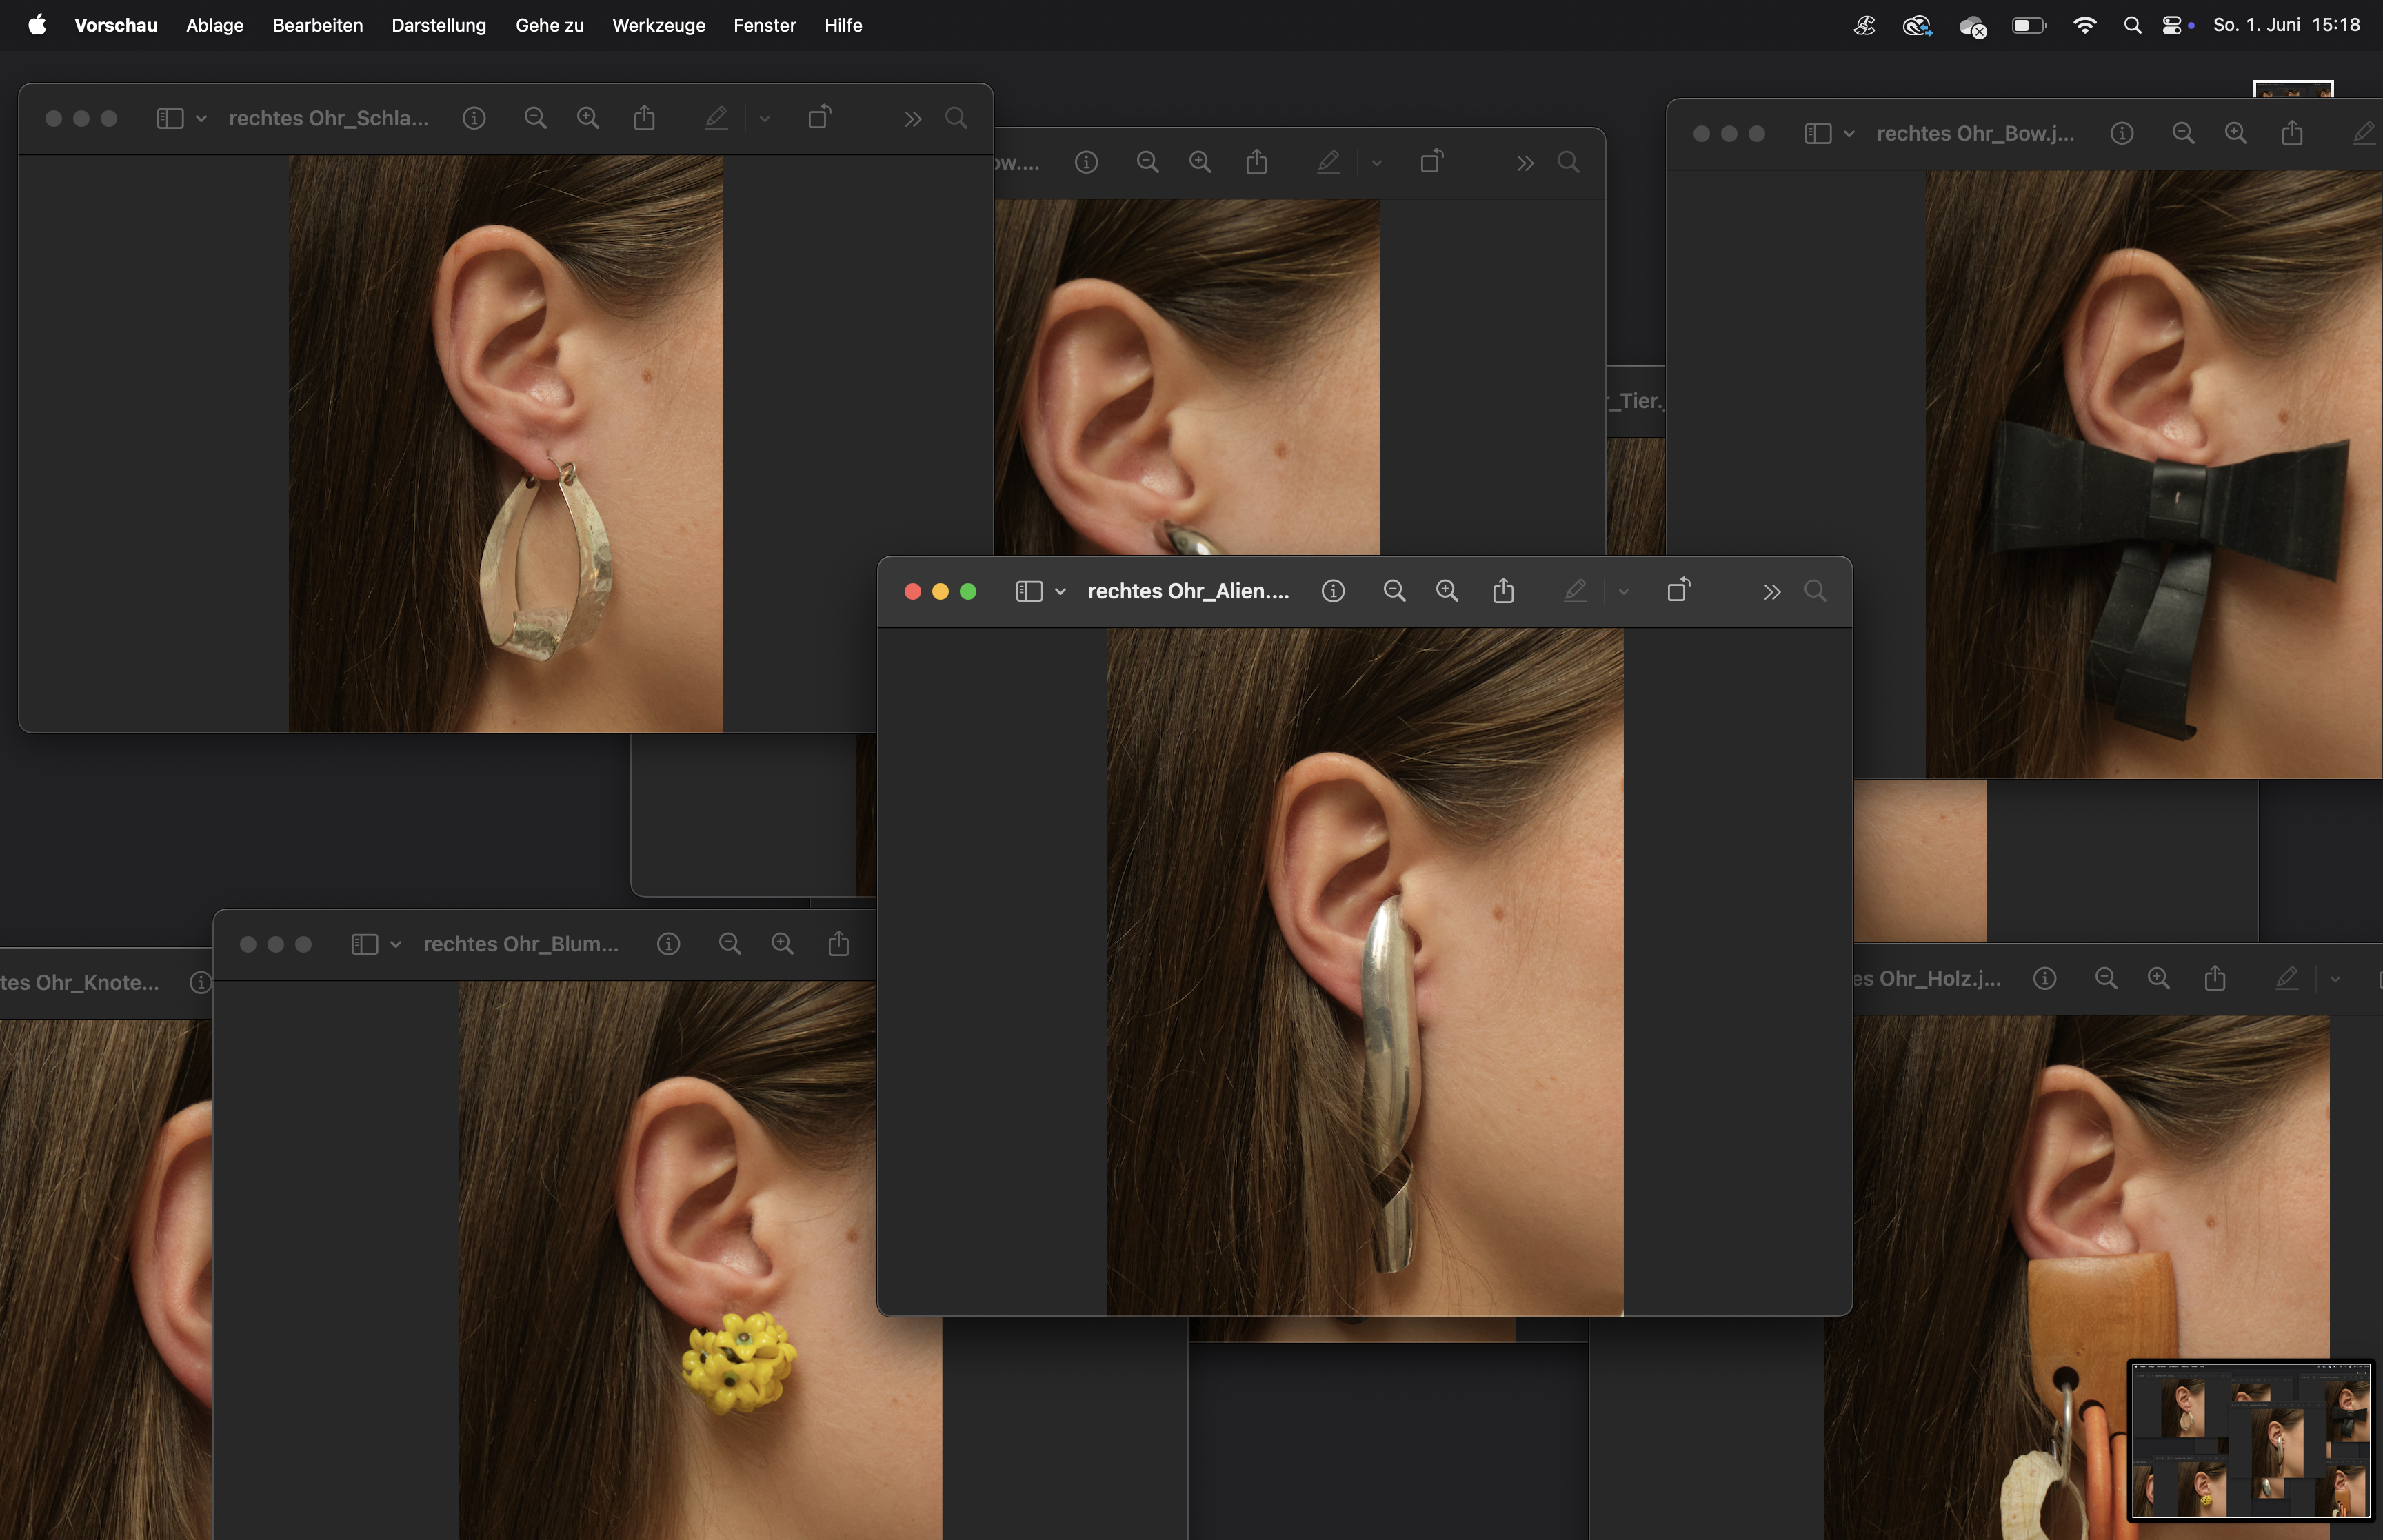
Task: Share the rechtes Ohr_Alien image
Action: coord(1503,591)
